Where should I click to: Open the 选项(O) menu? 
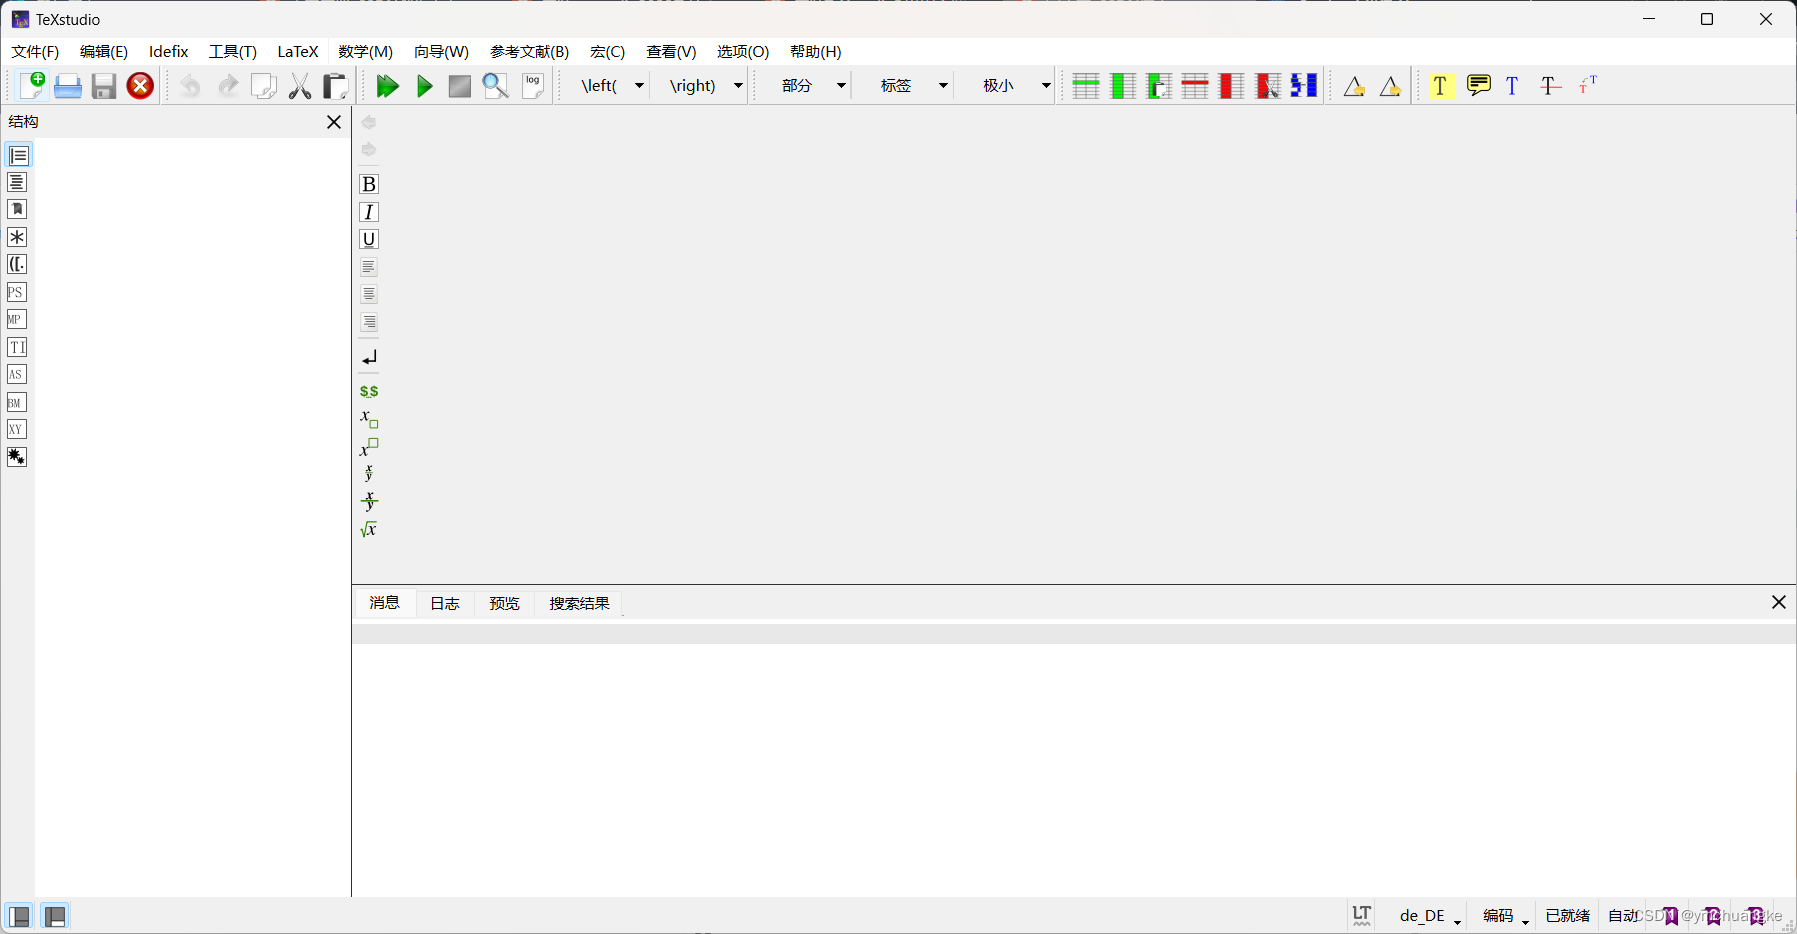(x=743, y=52)
